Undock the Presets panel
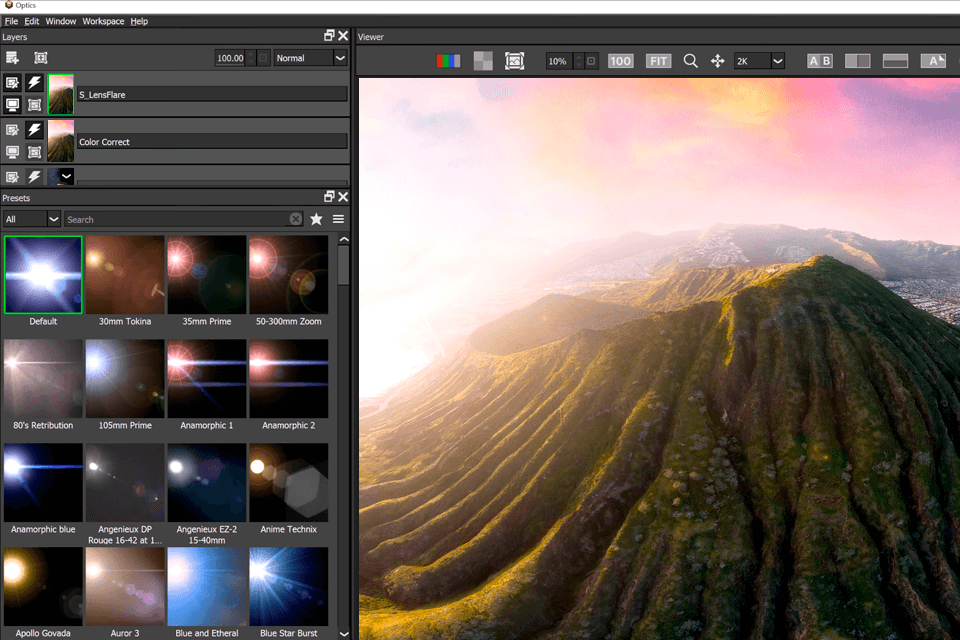This screenshot has width=960, height=640. [329, 197]
